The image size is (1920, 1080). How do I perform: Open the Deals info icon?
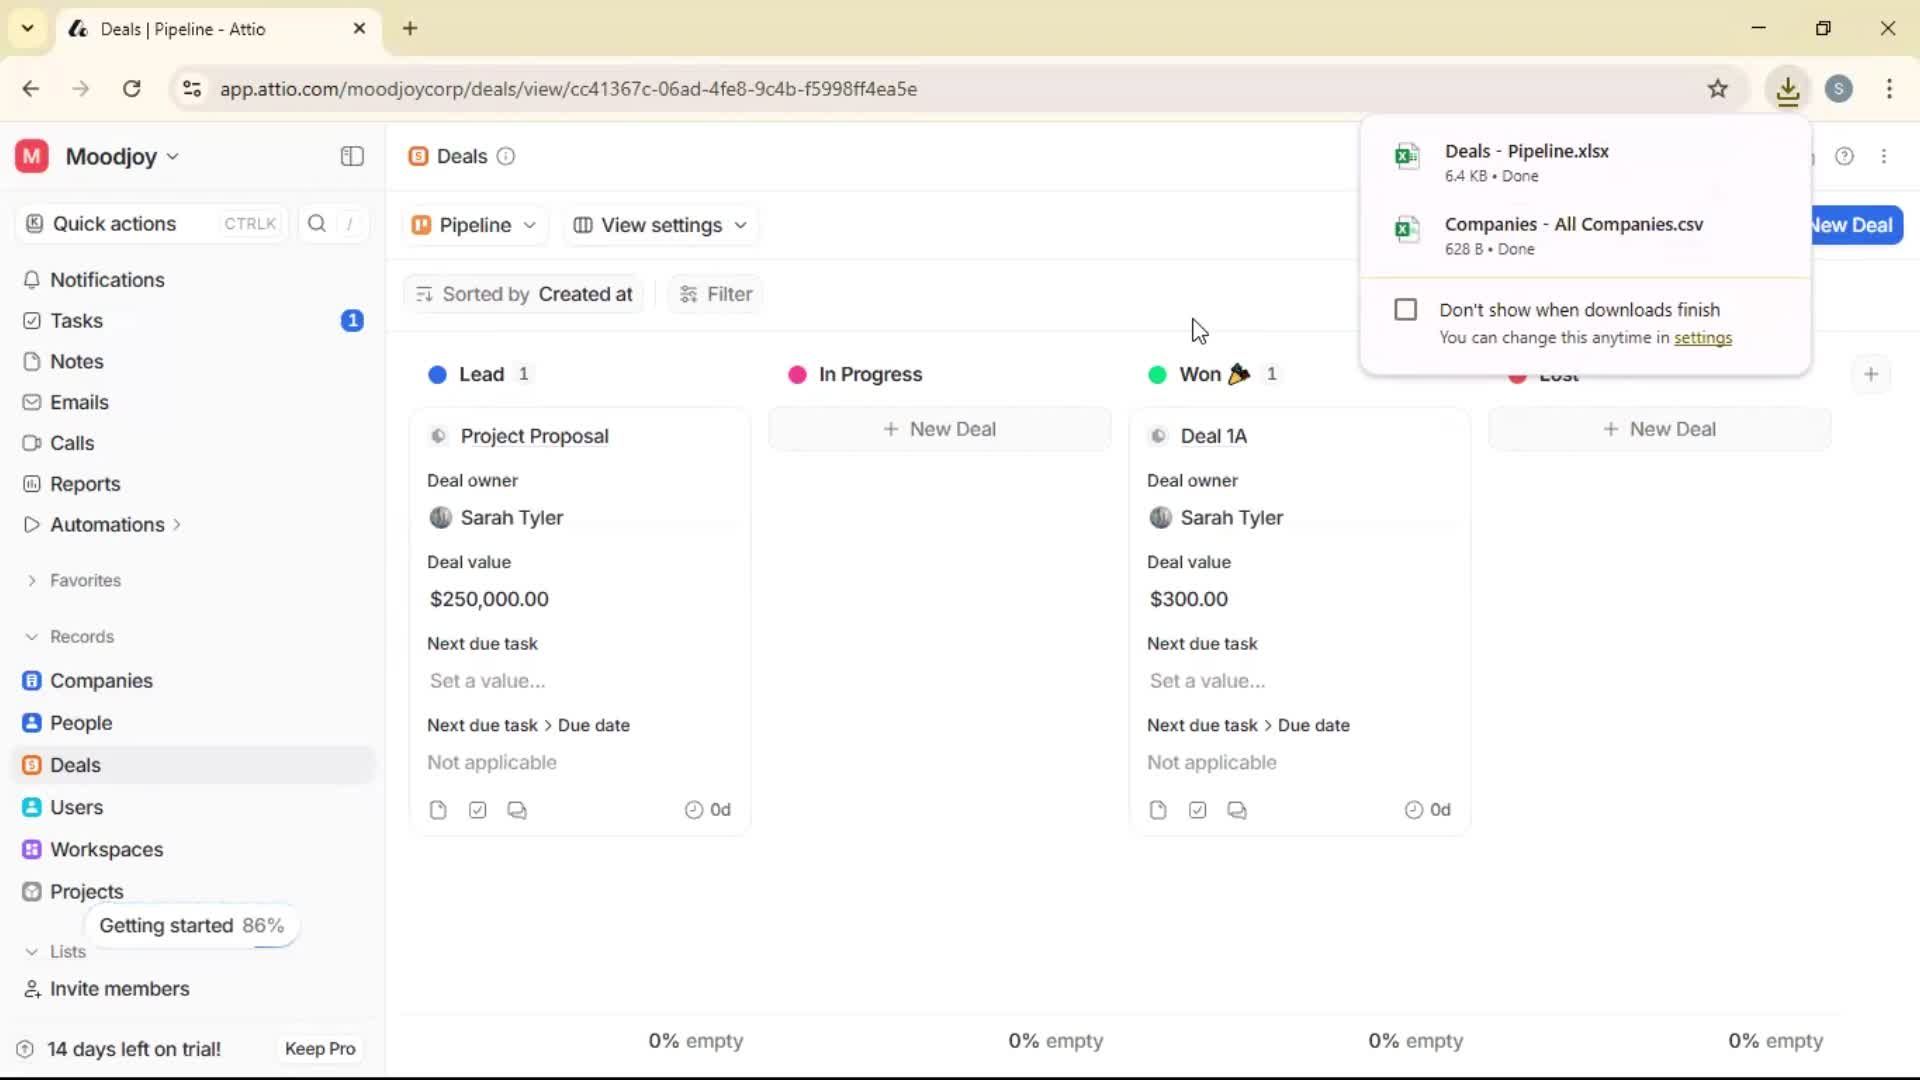coord(505,156)
